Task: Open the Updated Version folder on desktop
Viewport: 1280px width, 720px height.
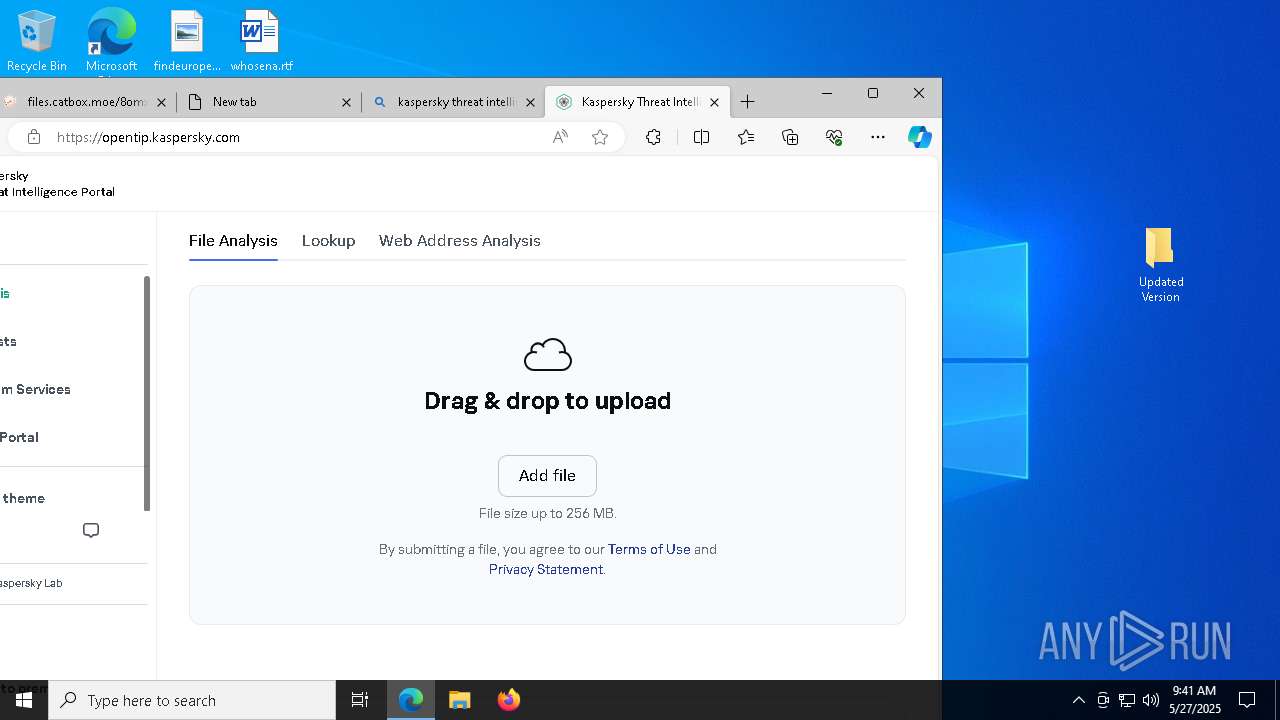Action: tap(1160, 265)
